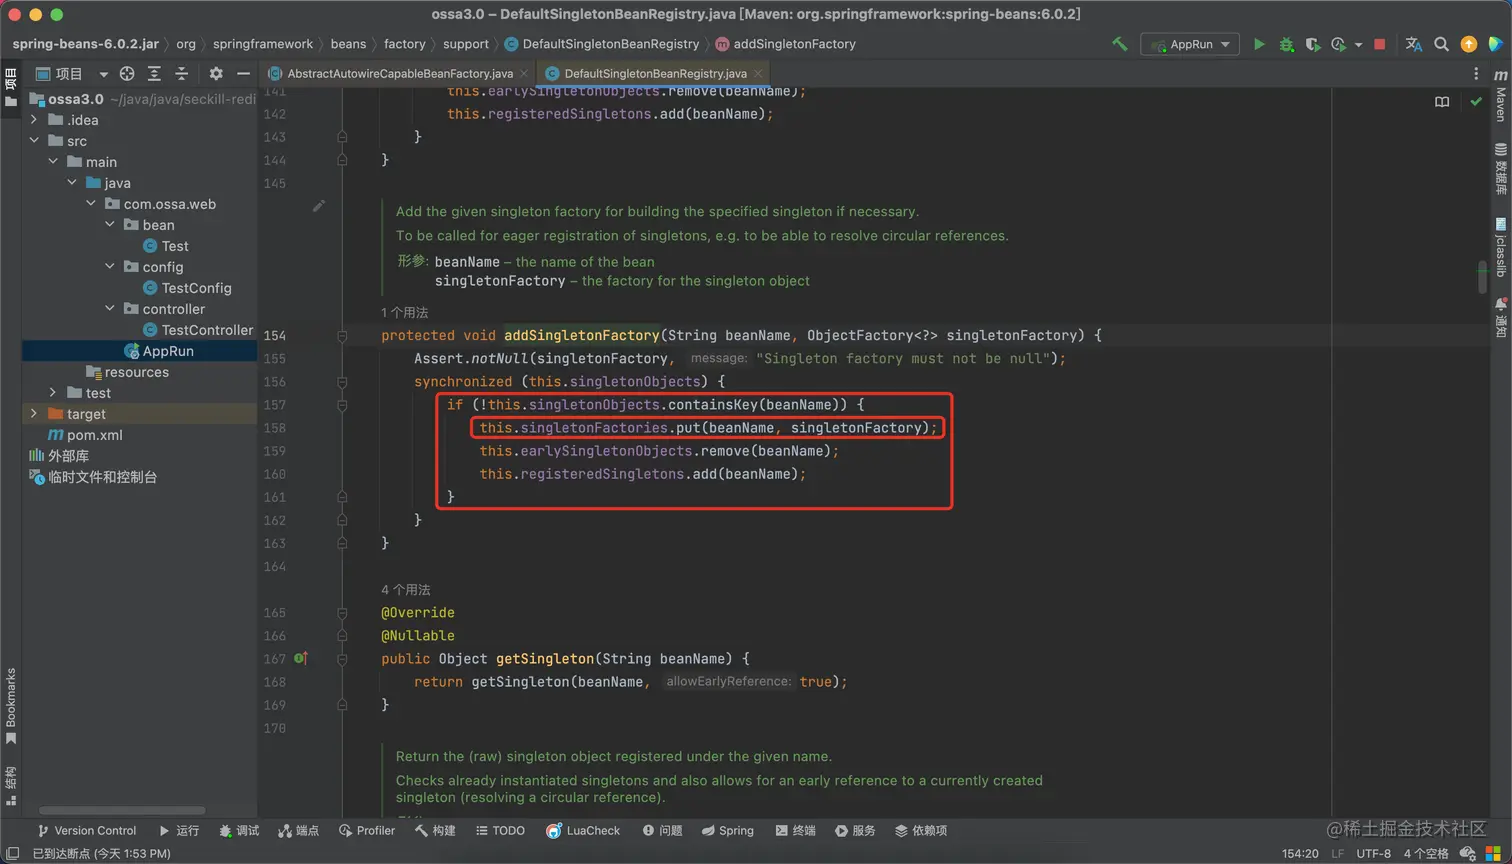
Task: Hide the project panel with minus icon
Action: tap(243, 73)
